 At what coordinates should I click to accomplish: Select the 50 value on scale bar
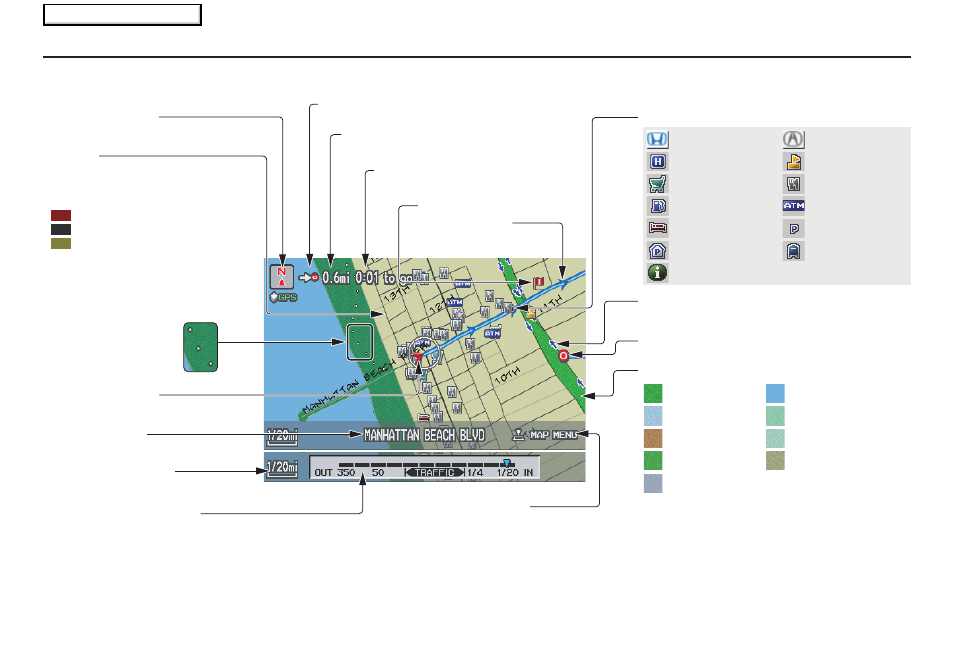[x=378, y=473]
